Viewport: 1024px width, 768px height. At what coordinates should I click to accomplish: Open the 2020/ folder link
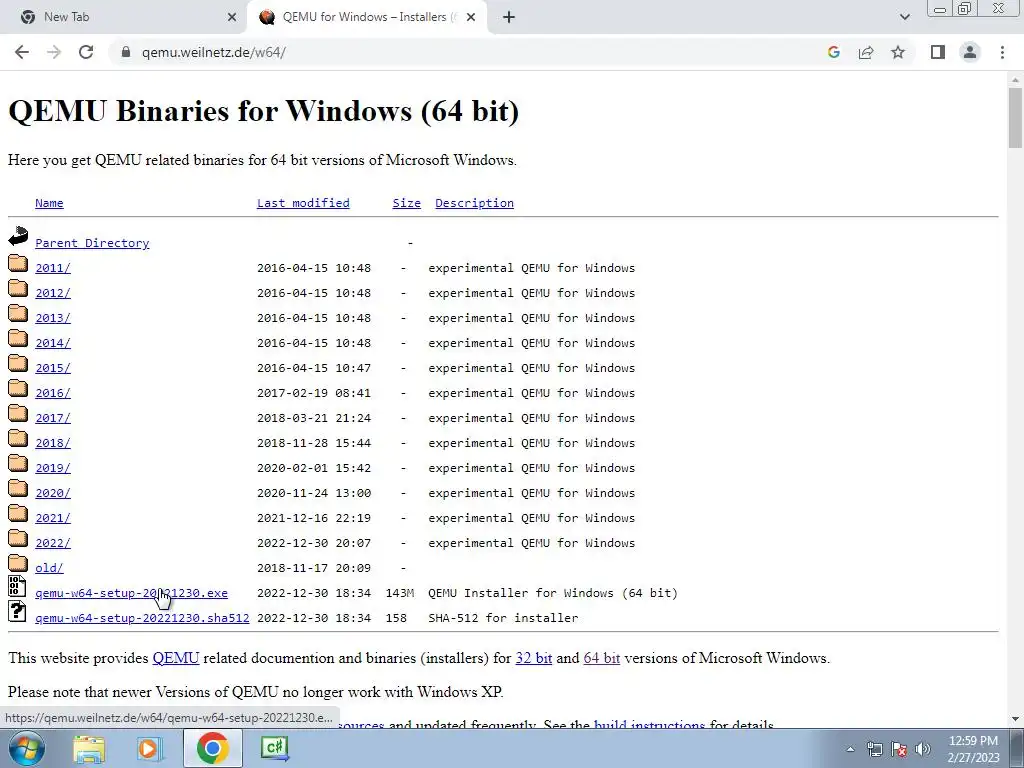tap(52, 493)
